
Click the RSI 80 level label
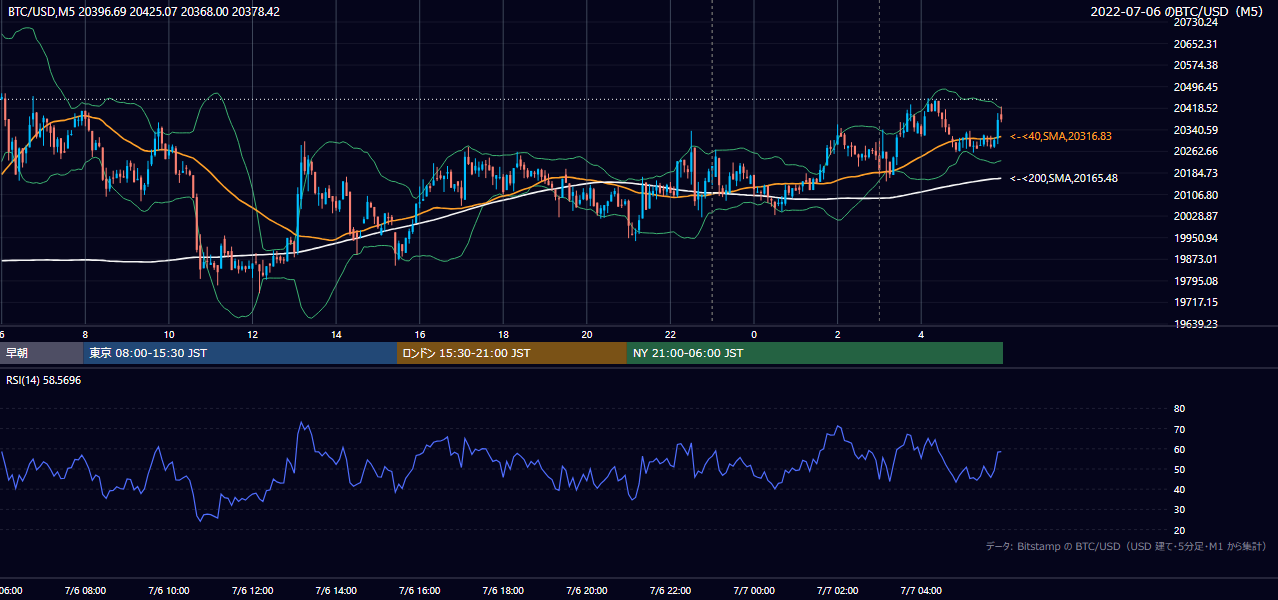coord(1179,409)
